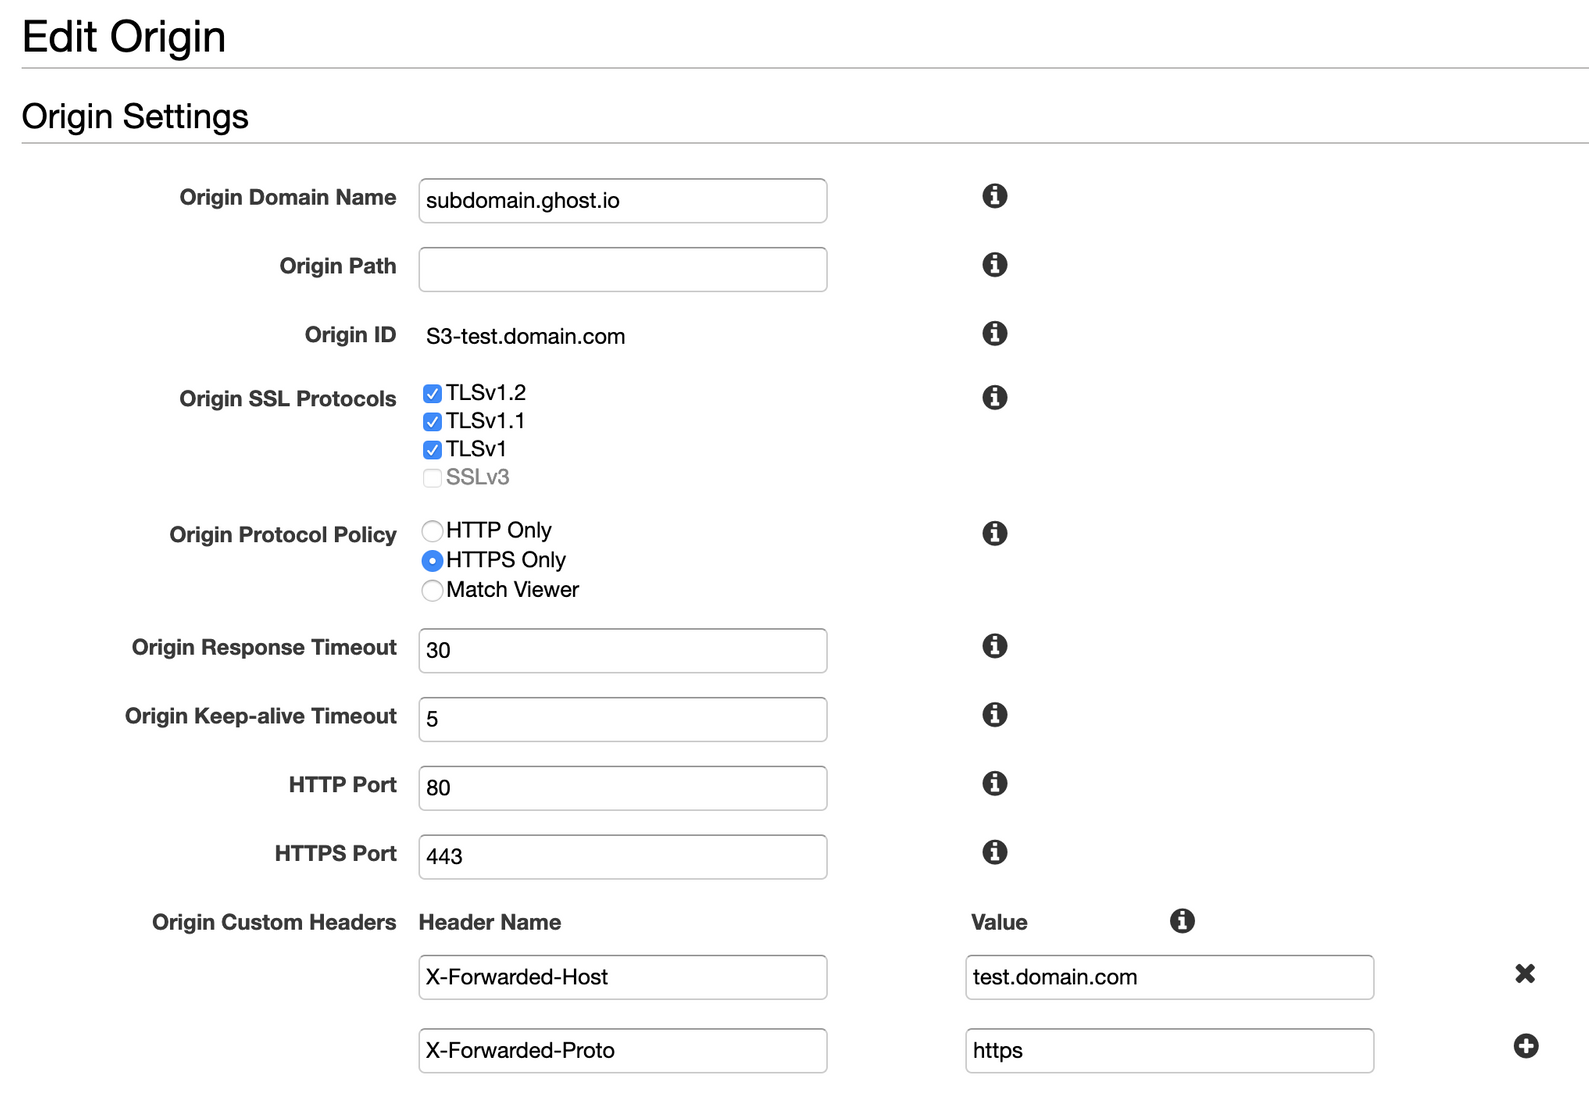Focus the empty Origin Path field
The image size is (1589, 1107).
pos(622,270)
